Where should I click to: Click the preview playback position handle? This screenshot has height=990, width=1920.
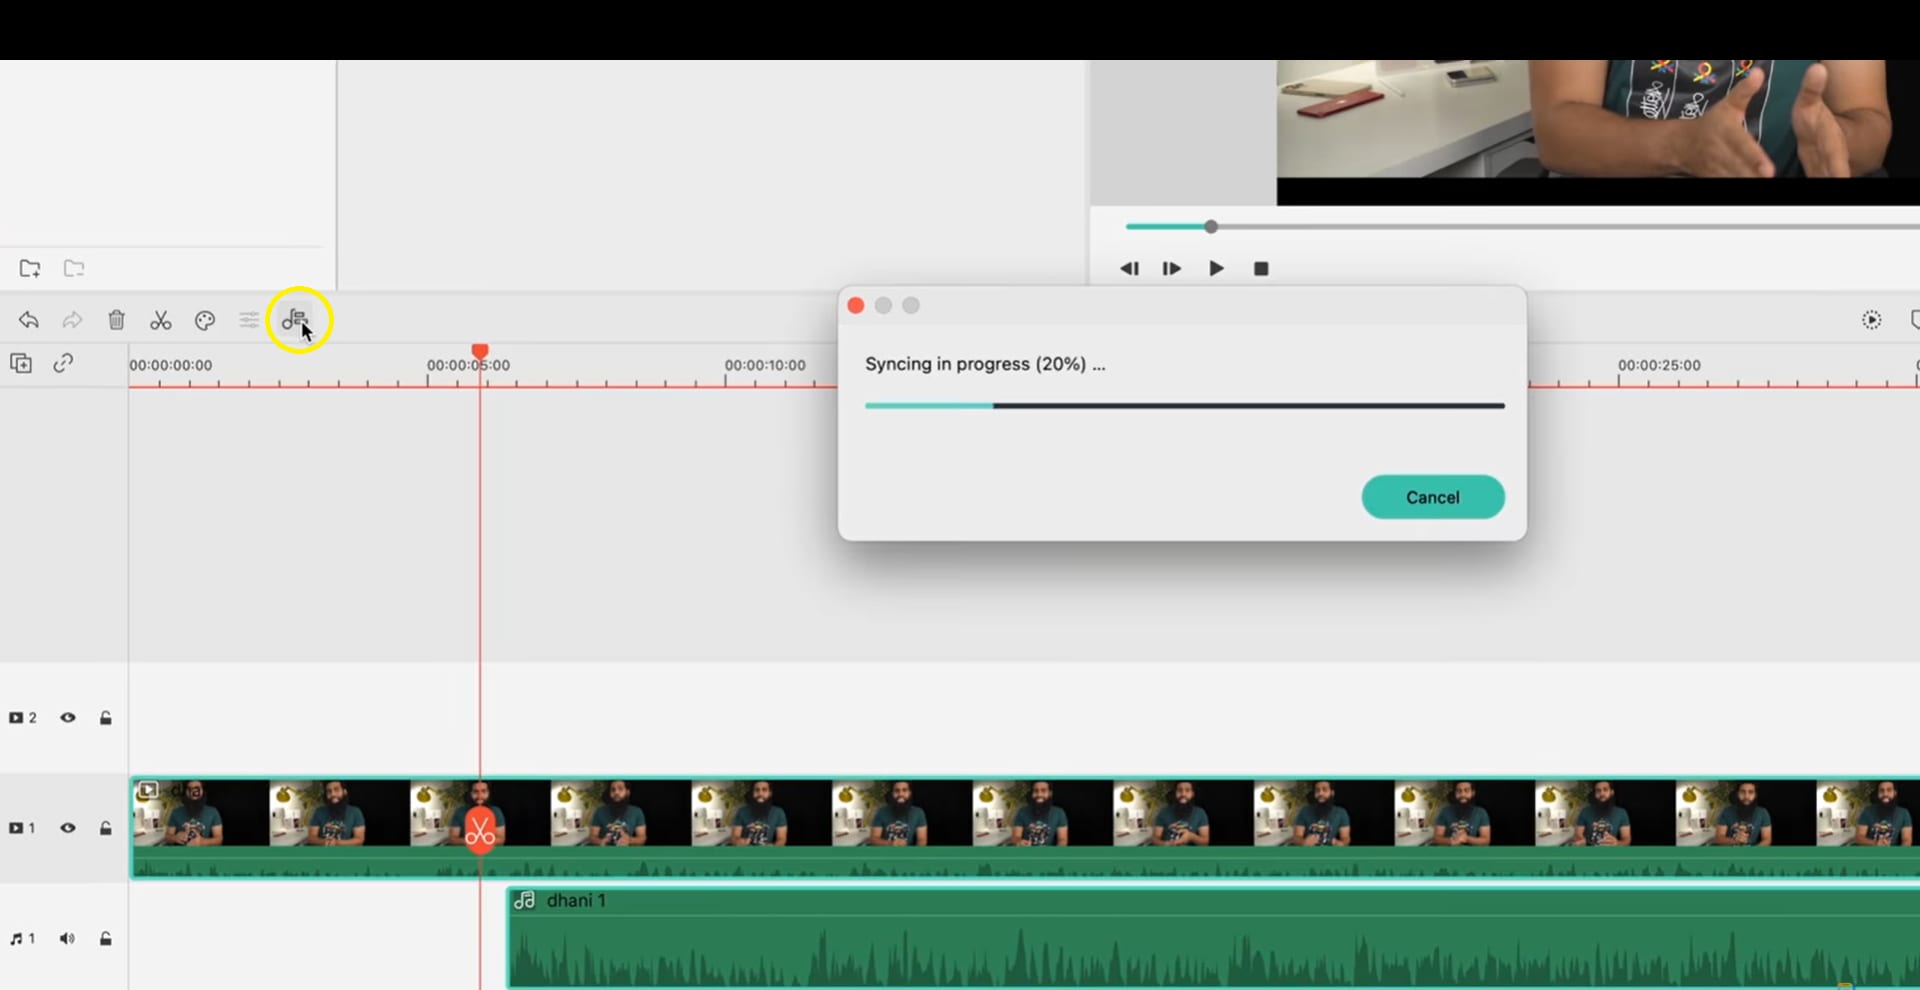coord(1211,227)
